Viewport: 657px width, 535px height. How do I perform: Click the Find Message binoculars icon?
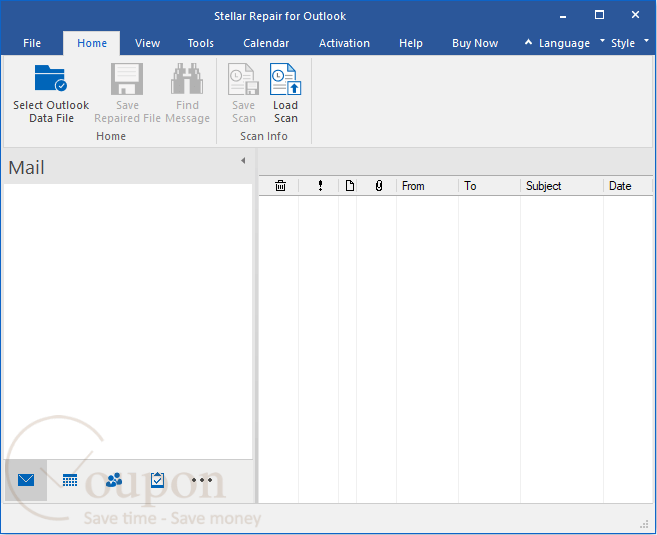tap(187, 79)
